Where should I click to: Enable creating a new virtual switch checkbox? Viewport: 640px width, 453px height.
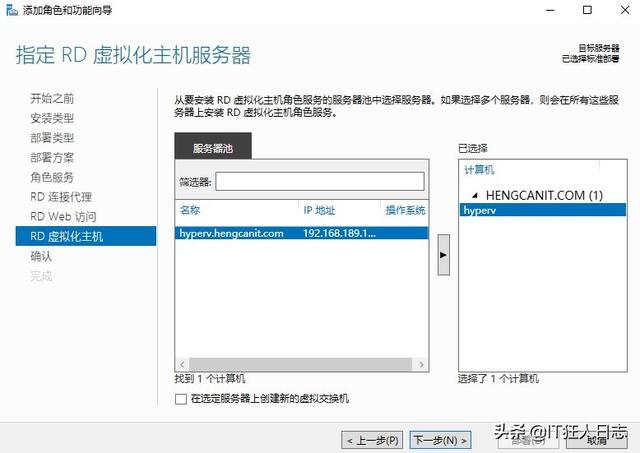(x=180, y=399)
